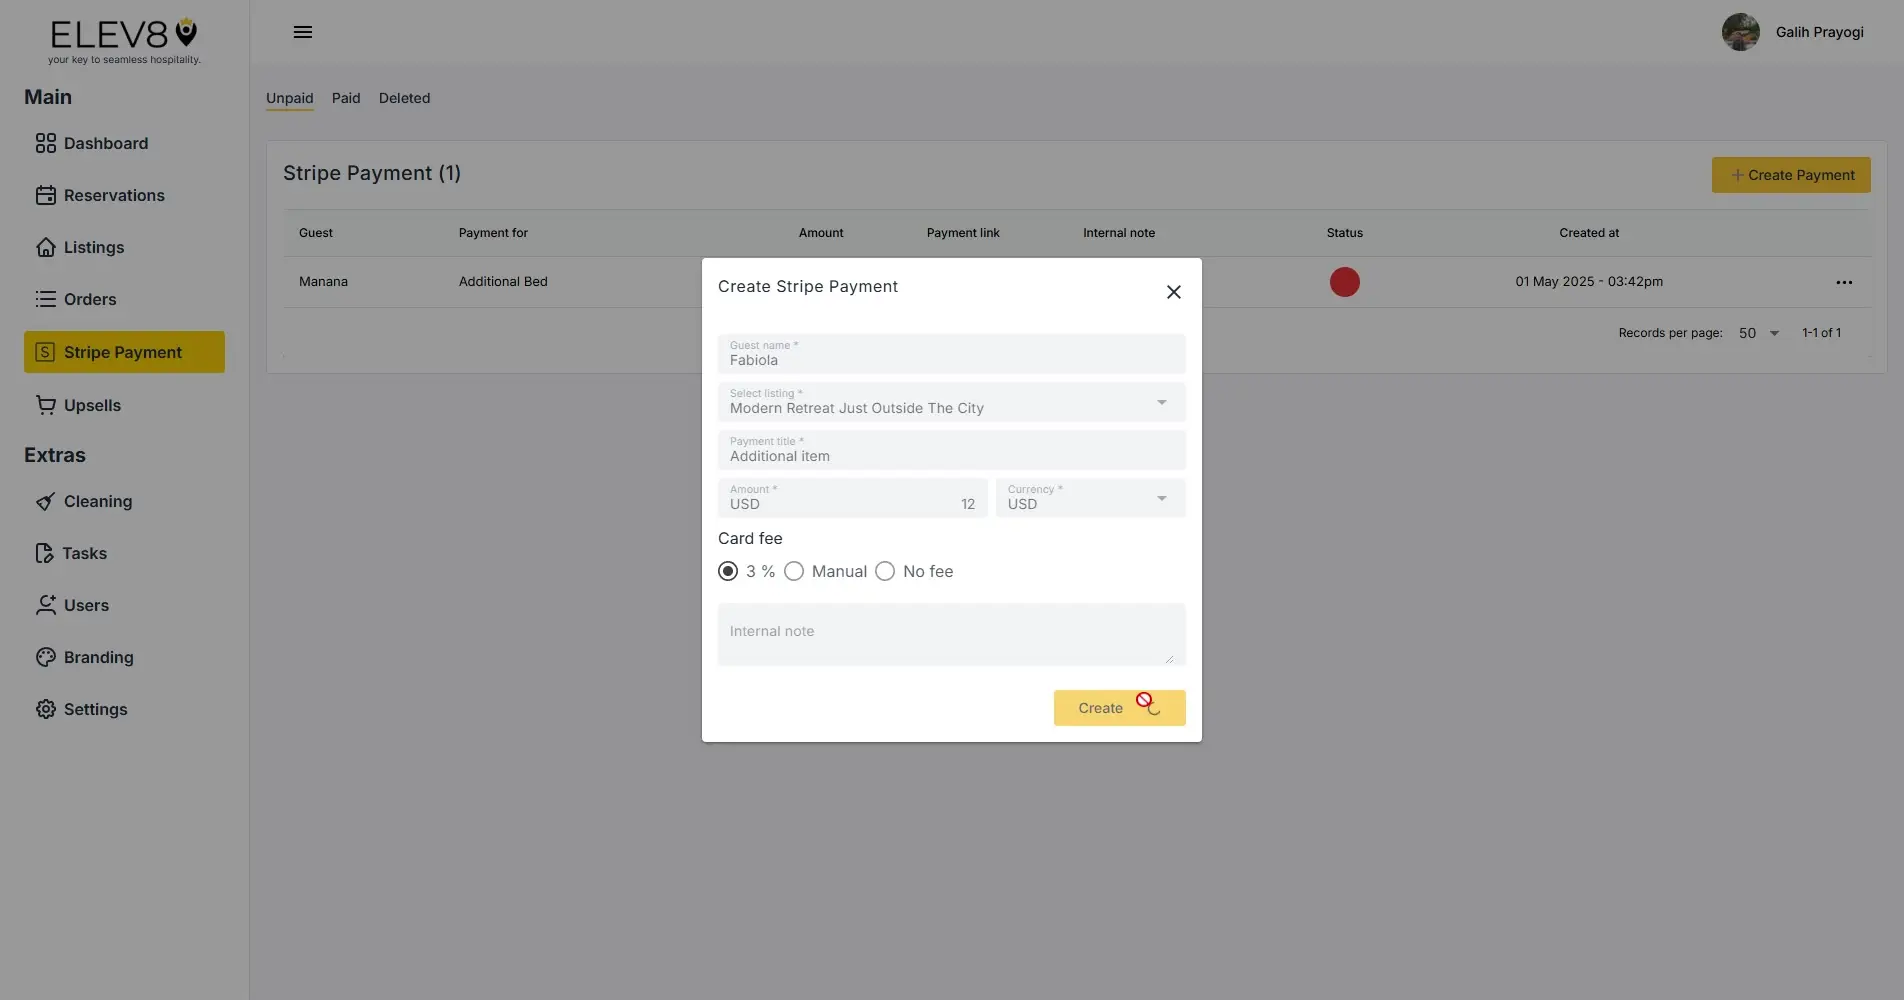1904x1000 pixels.
Task: Open the Upsells section
Action: [93, 405]
